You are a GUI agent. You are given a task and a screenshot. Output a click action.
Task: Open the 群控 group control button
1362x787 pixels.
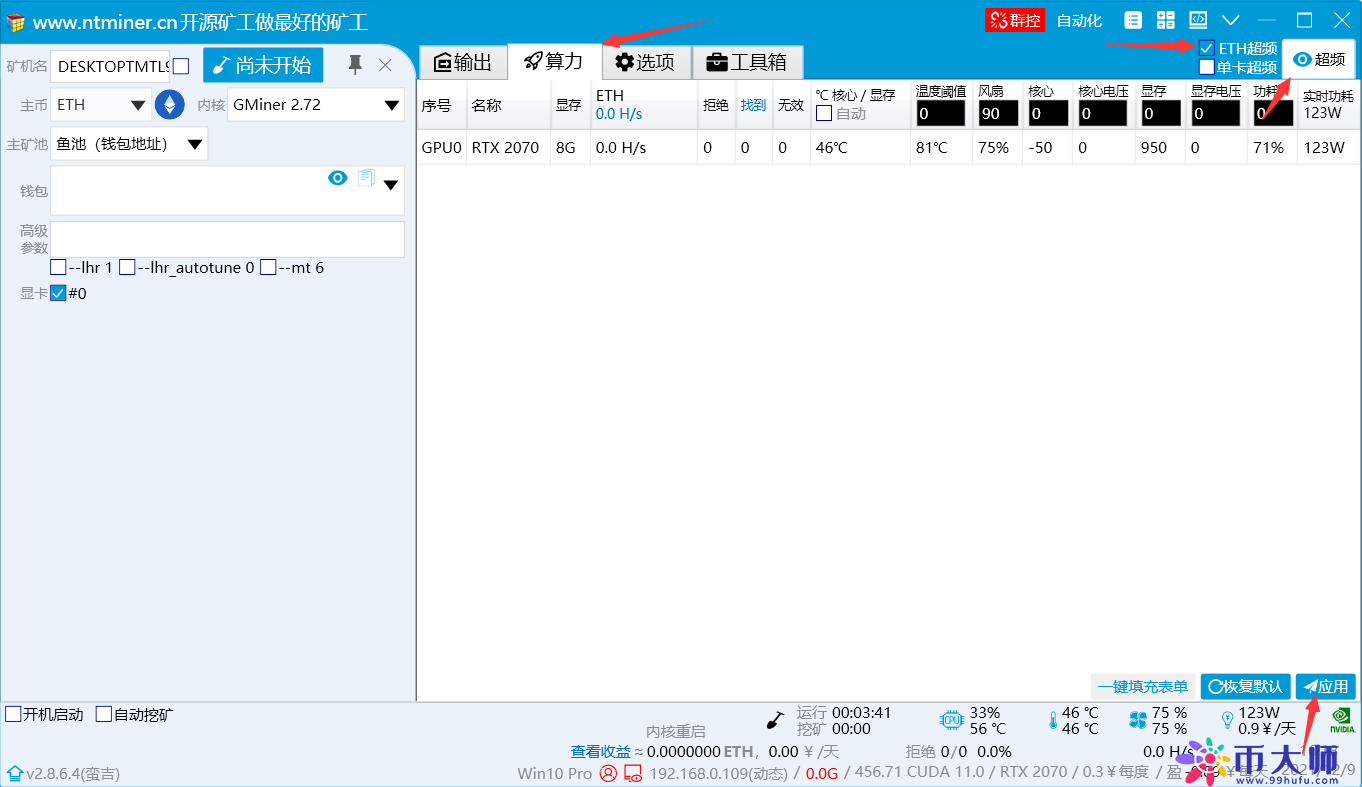[x=1015, y=20]
